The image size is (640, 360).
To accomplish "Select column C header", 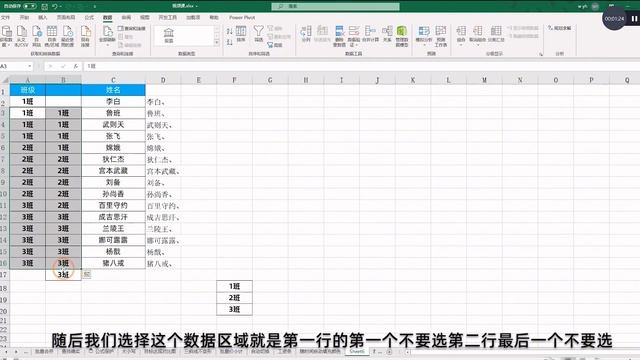I will point(113,80).
